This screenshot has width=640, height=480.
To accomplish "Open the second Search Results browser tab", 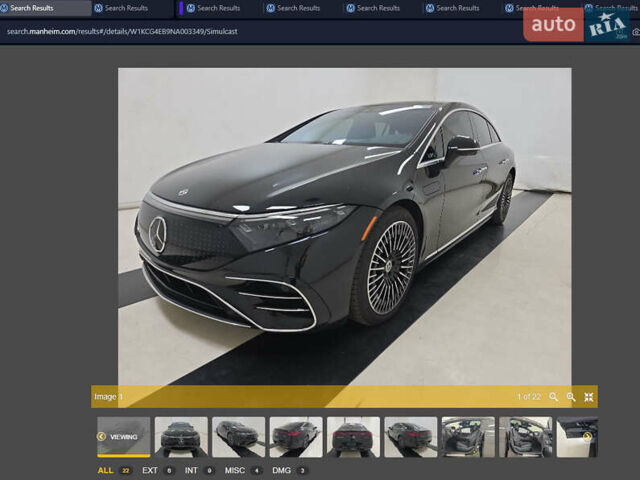I will pyautogui.click(x=127, y=8).
